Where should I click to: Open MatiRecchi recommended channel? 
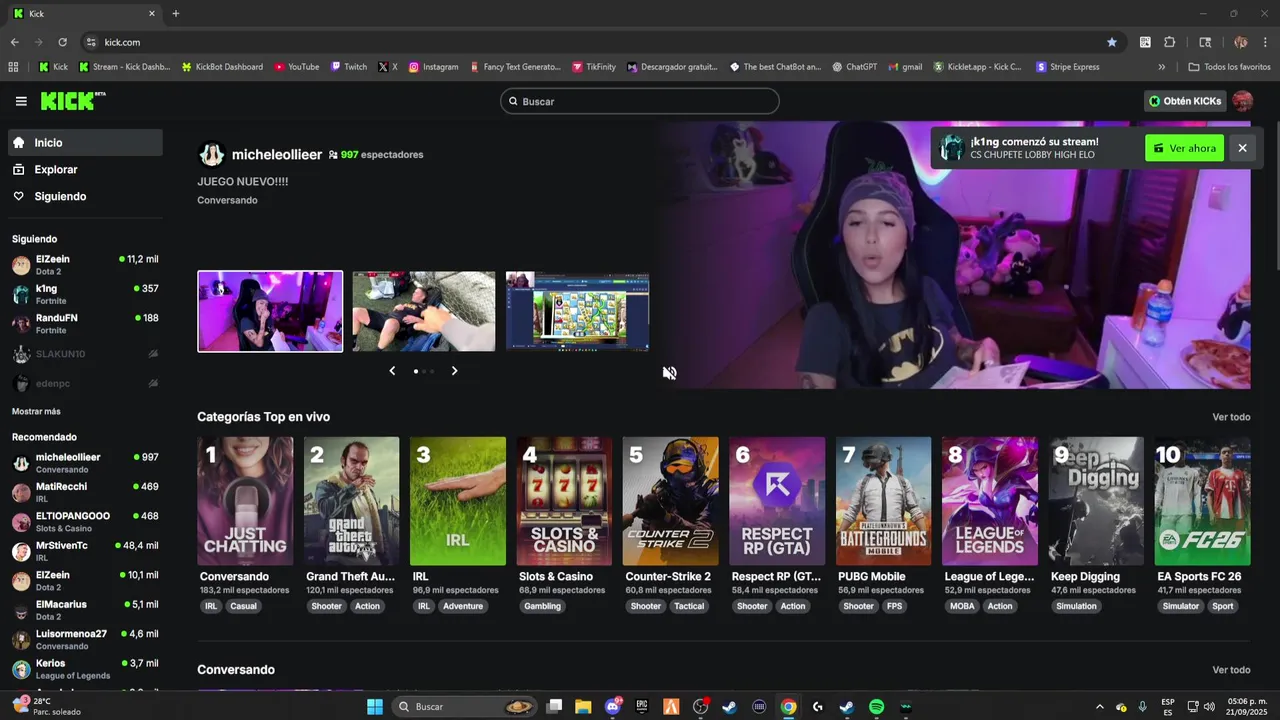[x=85, y=492]
